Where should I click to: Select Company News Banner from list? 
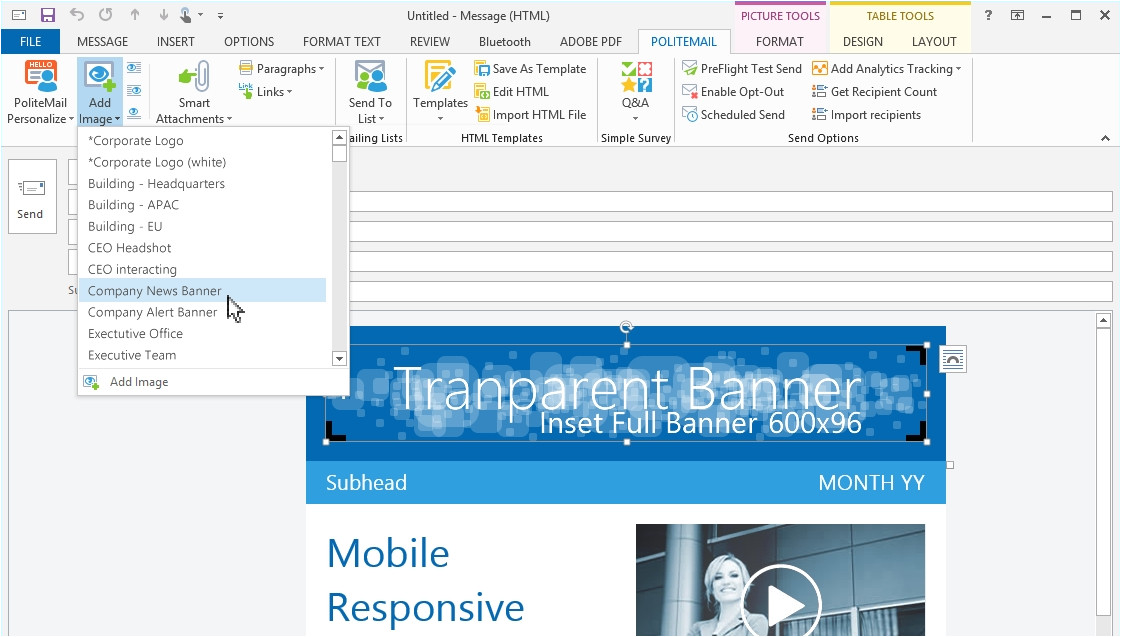coord(155,291)
